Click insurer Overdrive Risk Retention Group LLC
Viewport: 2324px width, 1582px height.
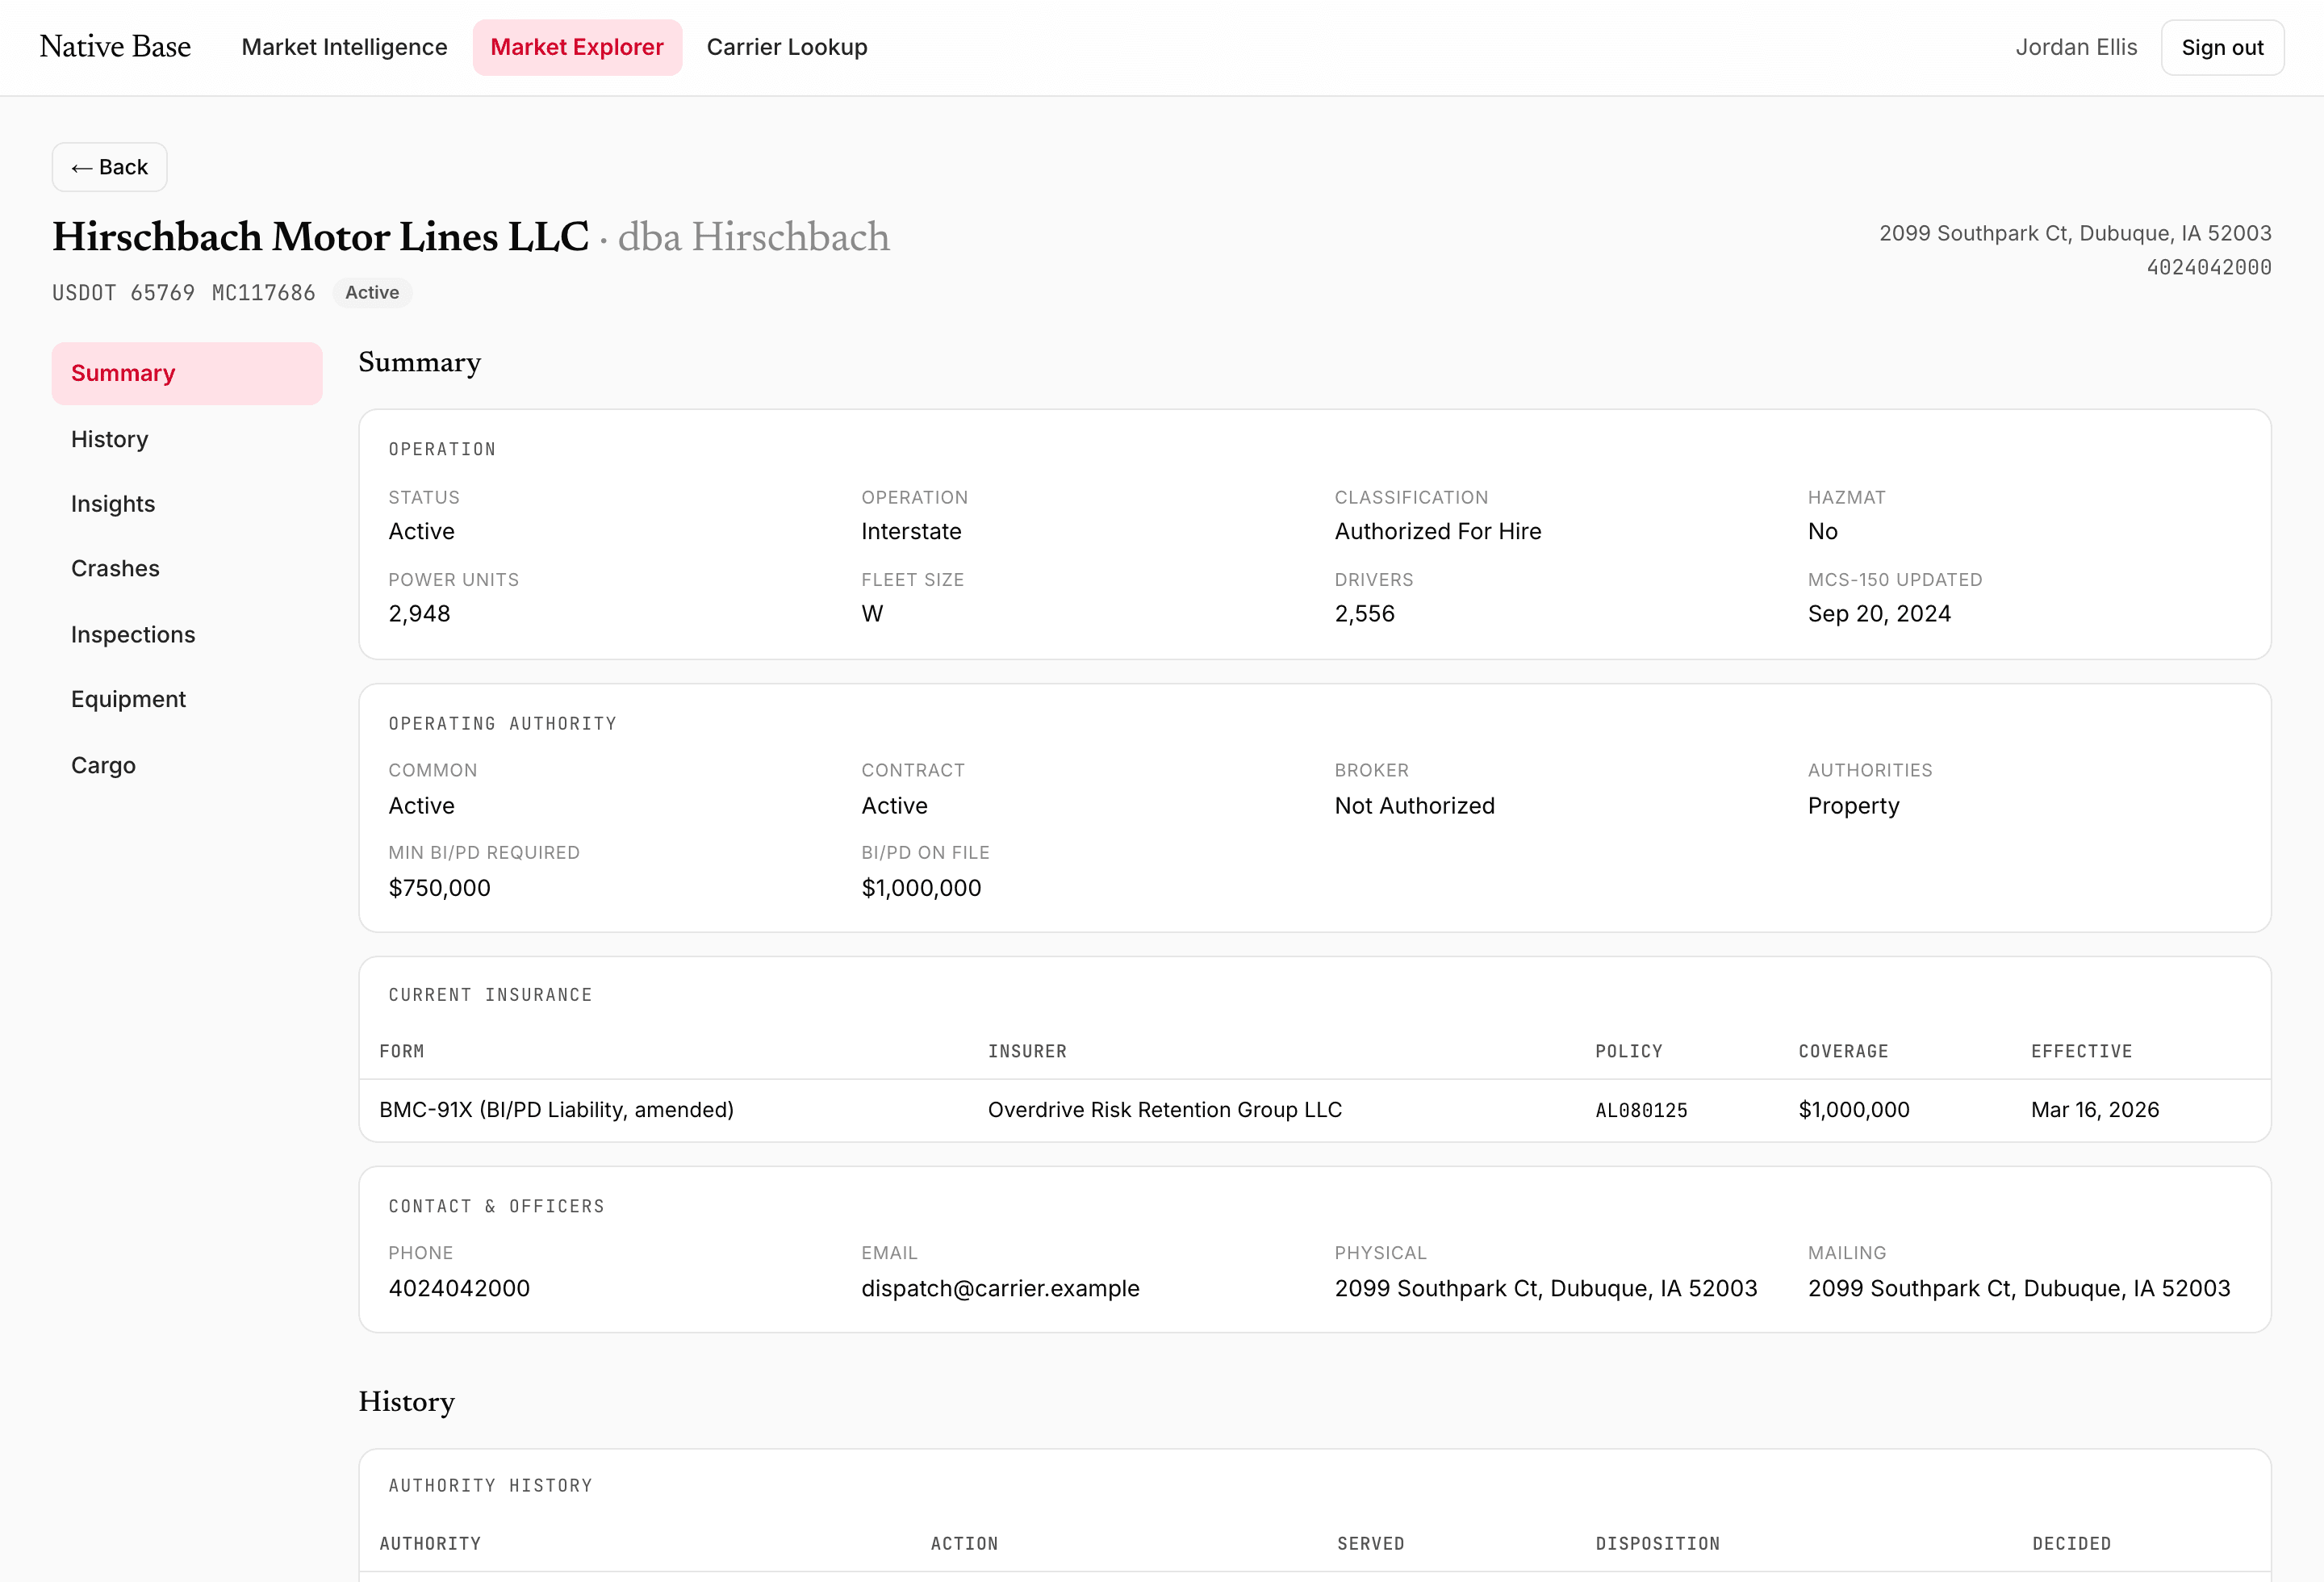(1165, 1110)
